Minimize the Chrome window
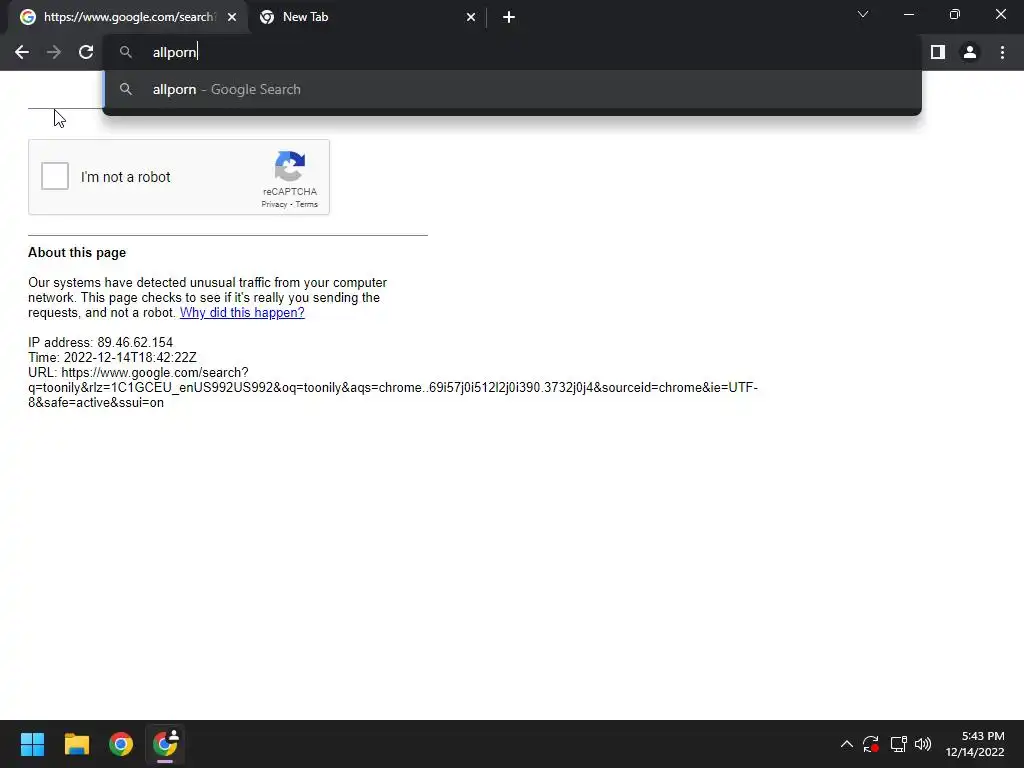Image resolution: width=1024 pixels, height=768 pixels. tap(908, 14)
